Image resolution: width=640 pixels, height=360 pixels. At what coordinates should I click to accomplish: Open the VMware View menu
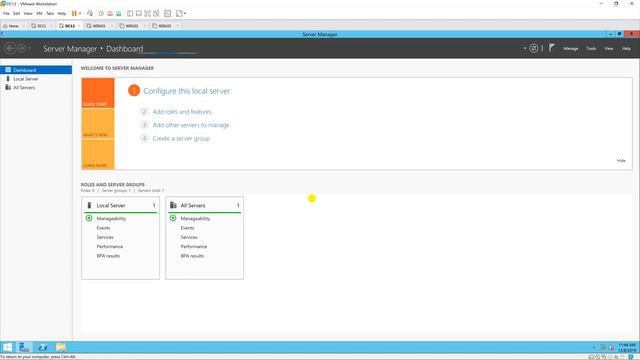28,13
